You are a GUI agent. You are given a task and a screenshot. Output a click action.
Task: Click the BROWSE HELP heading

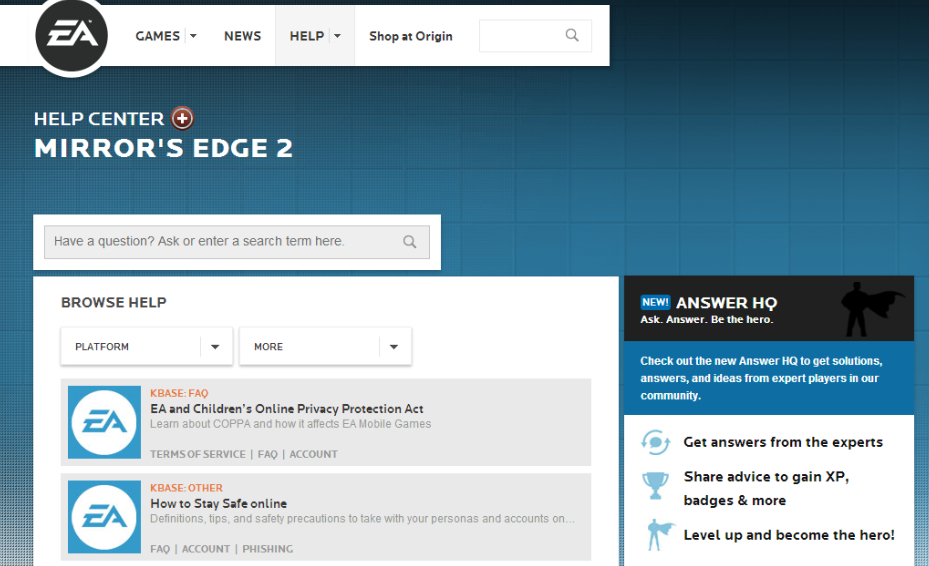click(x=114, y=302)
